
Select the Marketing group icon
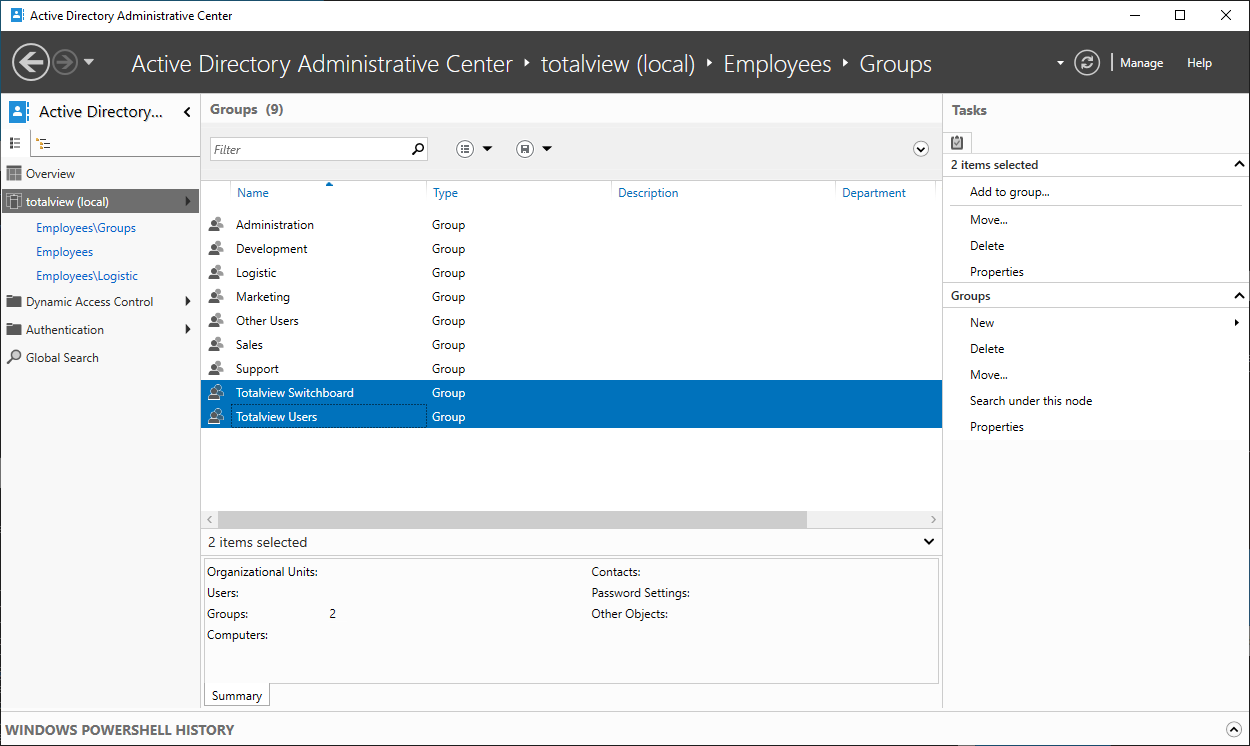point(215,297)
